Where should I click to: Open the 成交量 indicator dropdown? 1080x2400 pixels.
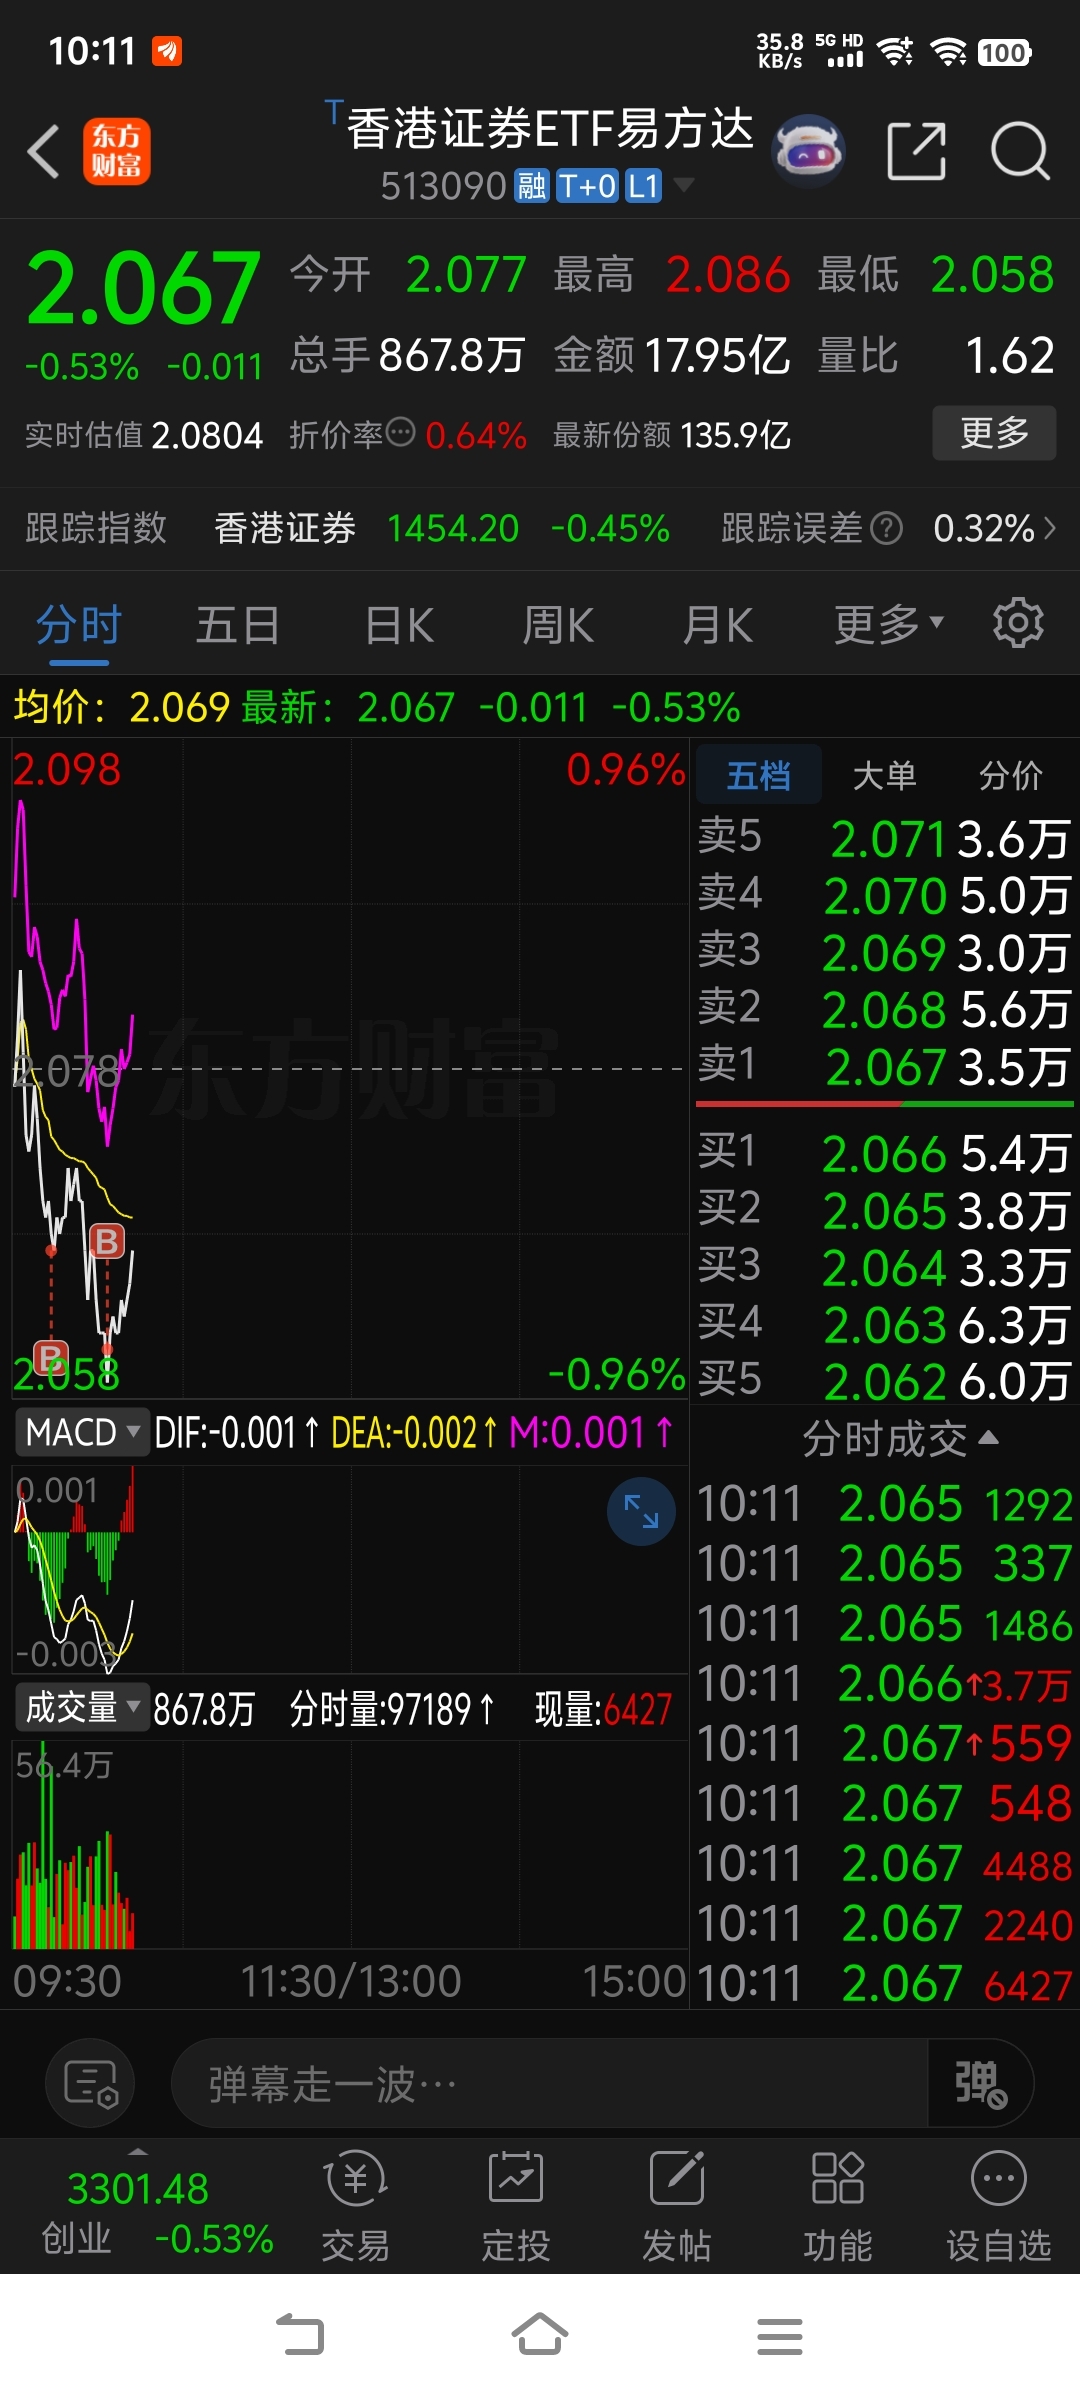[82, 1708]
